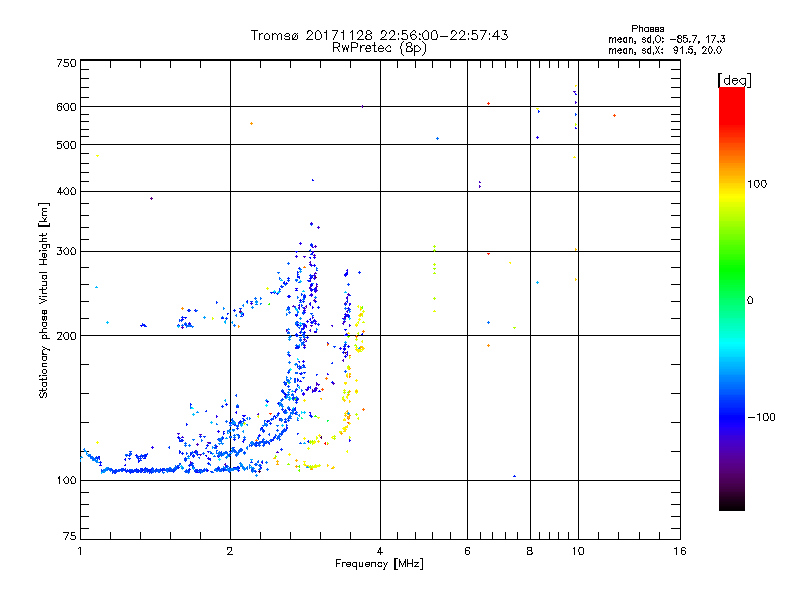Click the y-axis tick label '750'
This screenshot has height=600, width=800.
(67, 63)
